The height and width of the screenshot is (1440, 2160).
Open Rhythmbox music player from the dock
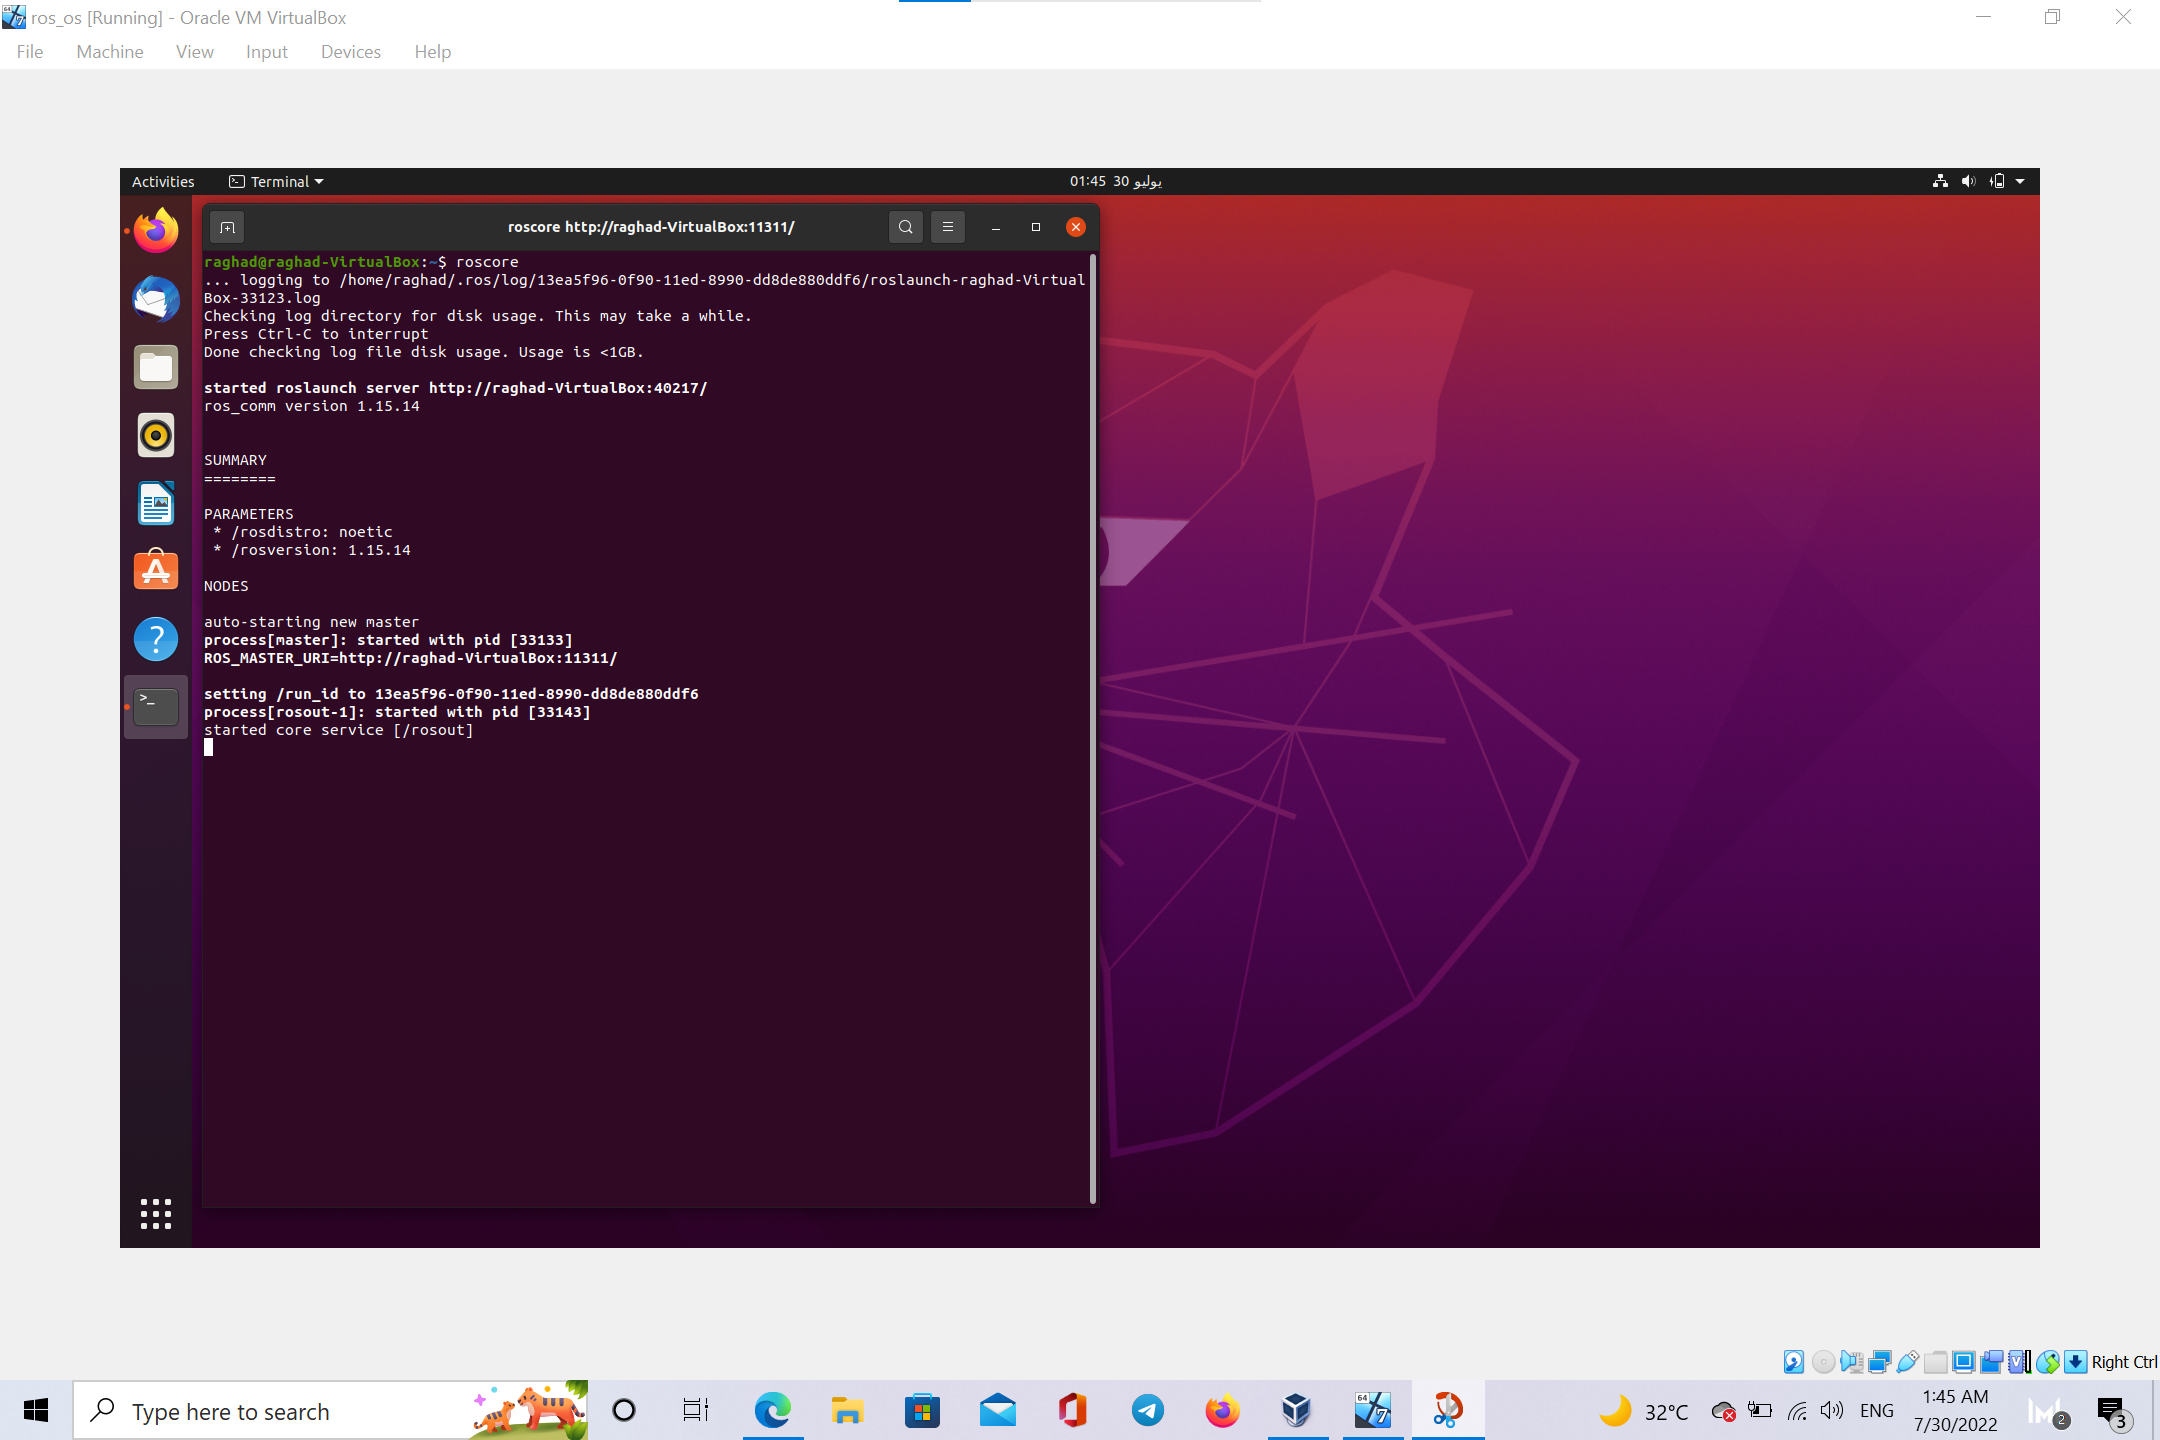pyautogui.click(x=156, y=435)
